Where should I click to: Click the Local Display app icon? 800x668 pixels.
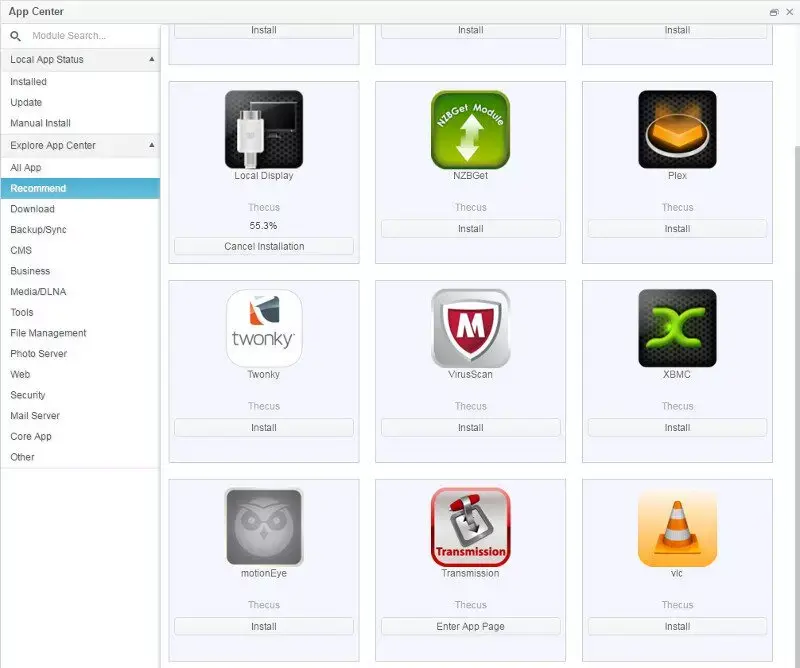pos(264,130)
